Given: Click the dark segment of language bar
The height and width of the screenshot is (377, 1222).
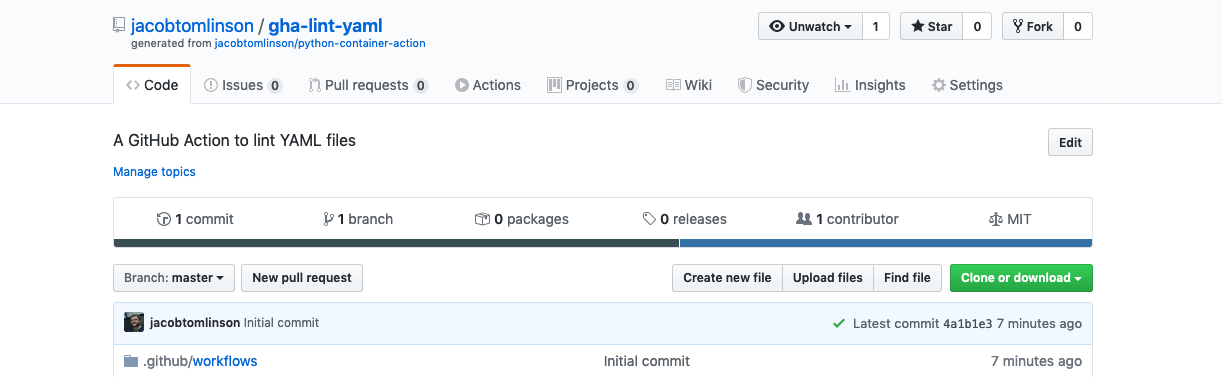Looking at the screenshot, I should [x=396, y=243].
